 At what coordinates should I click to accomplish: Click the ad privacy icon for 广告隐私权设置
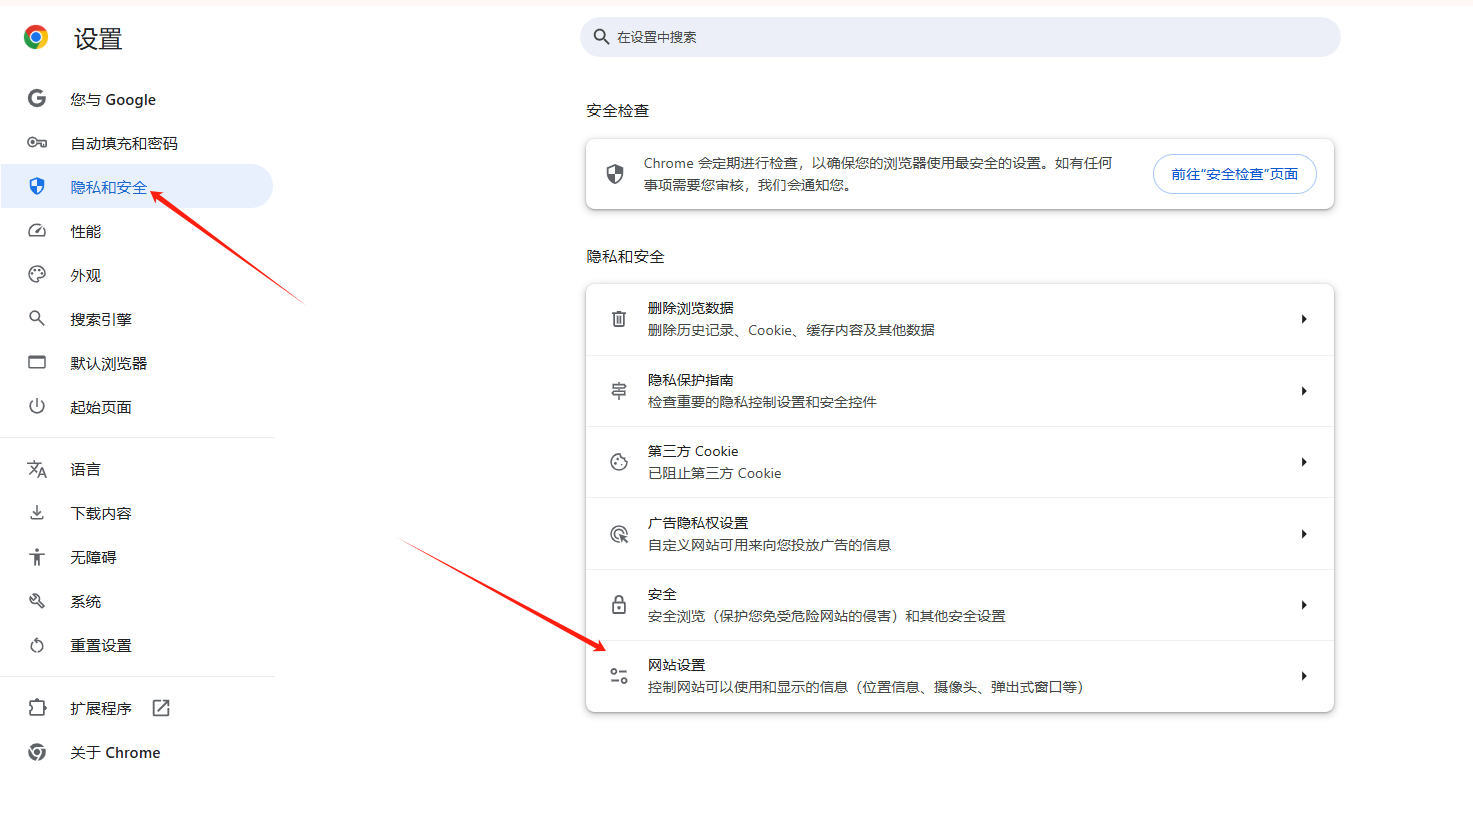619,534
